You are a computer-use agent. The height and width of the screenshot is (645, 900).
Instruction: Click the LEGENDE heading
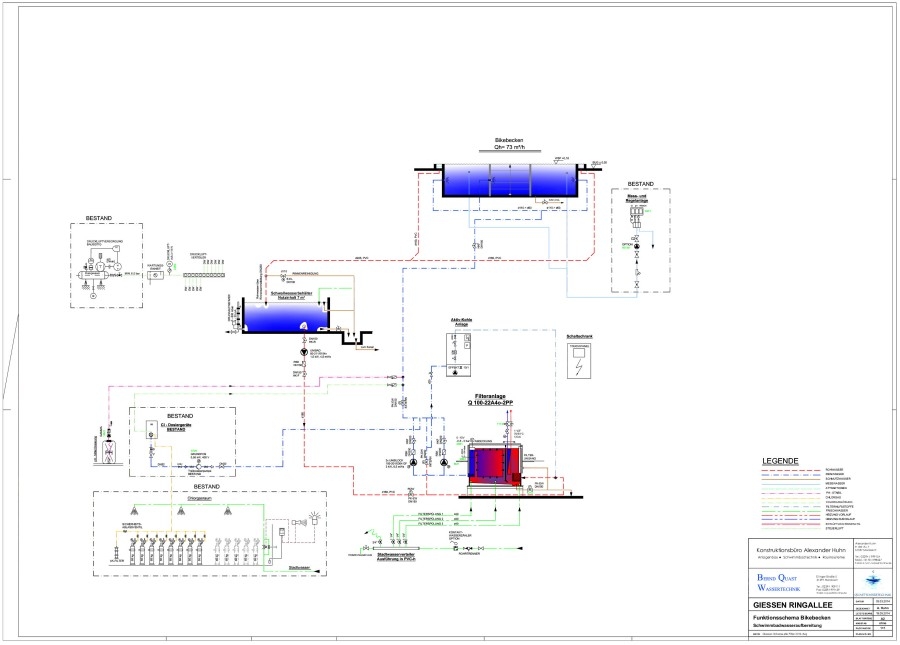(x=780, y=461)
